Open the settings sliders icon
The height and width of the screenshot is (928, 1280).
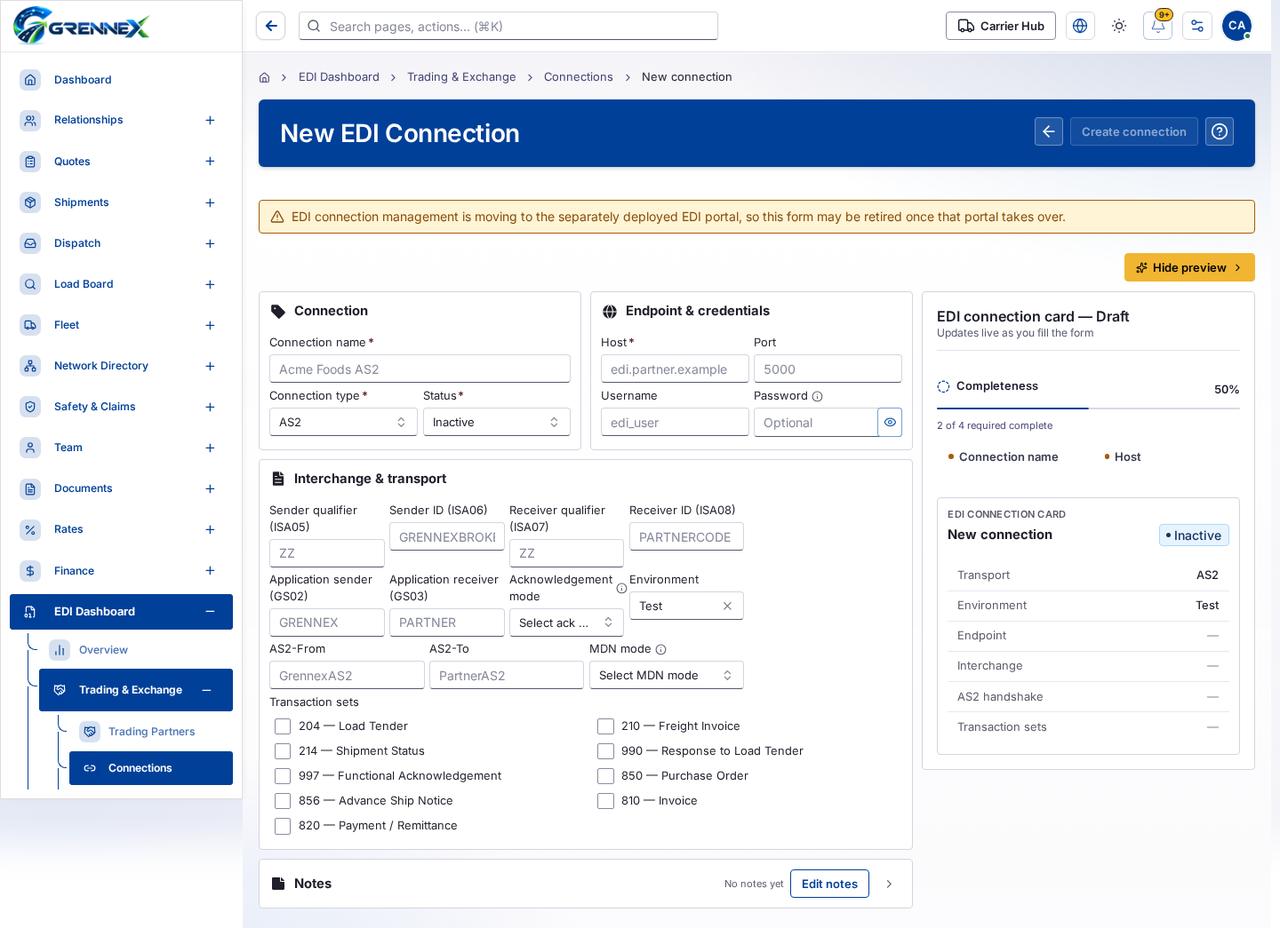pyautogui.click(x=1197, y=26)
